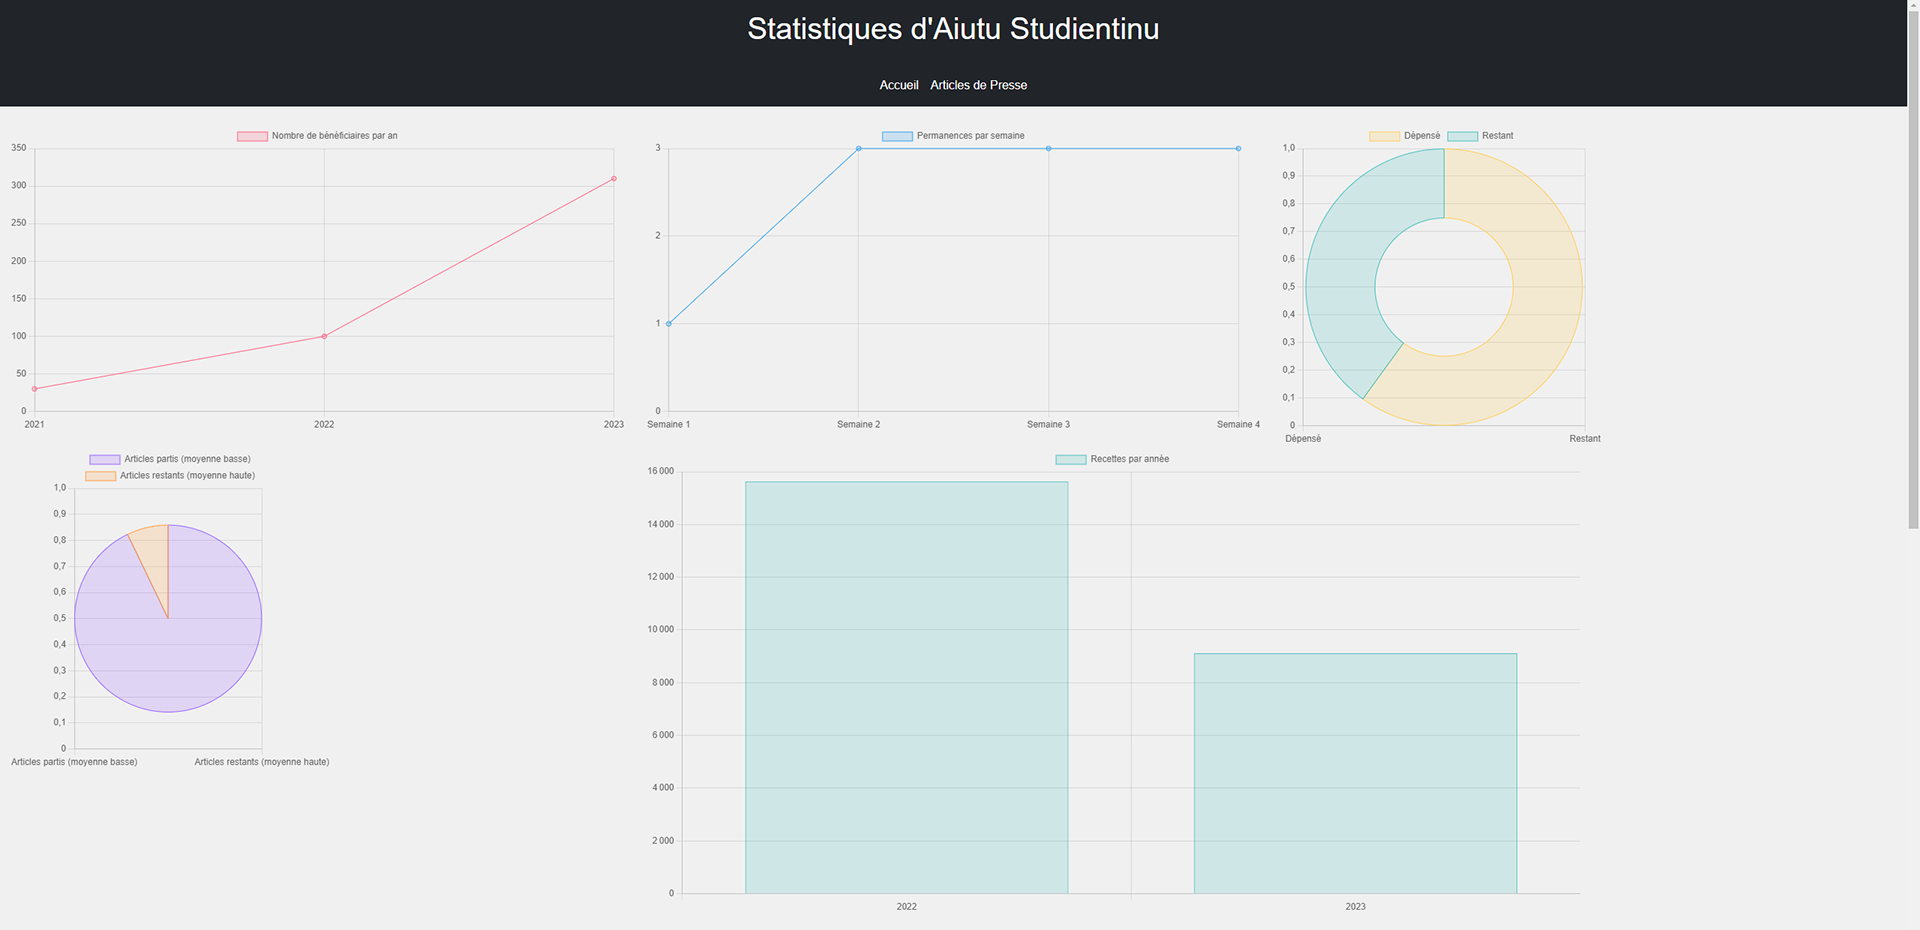The height and width of the screenshot is (930, 1920).
Task: Click the 2021 beneficiaries data point
Action: [x=35, y=389]
